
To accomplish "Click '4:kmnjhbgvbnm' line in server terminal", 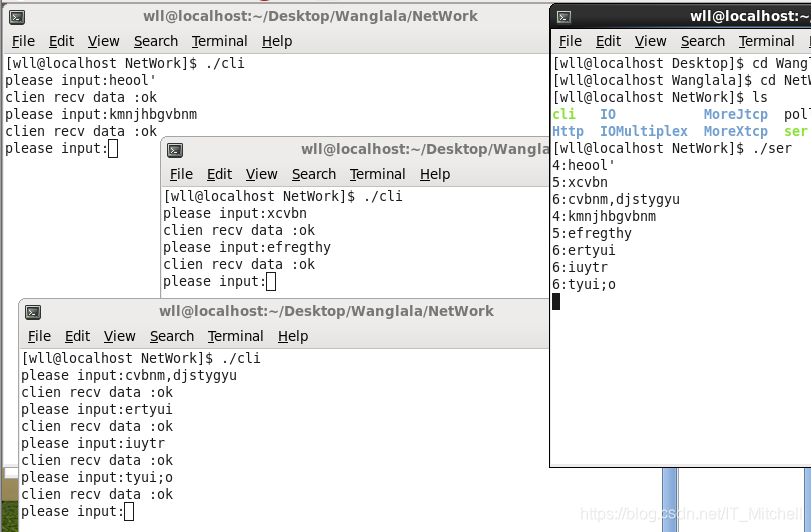I will [604, 217].
